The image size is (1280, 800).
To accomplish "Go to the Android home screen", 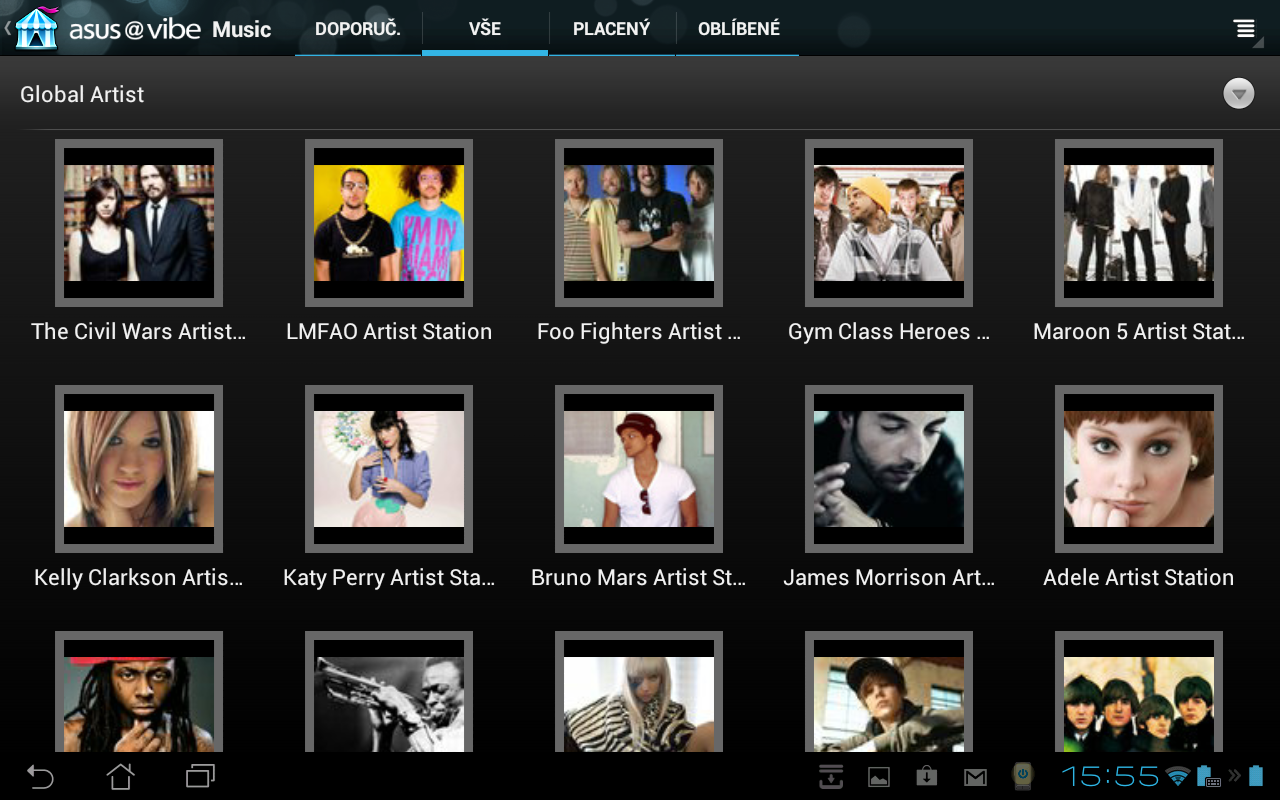I will point(120,776).
